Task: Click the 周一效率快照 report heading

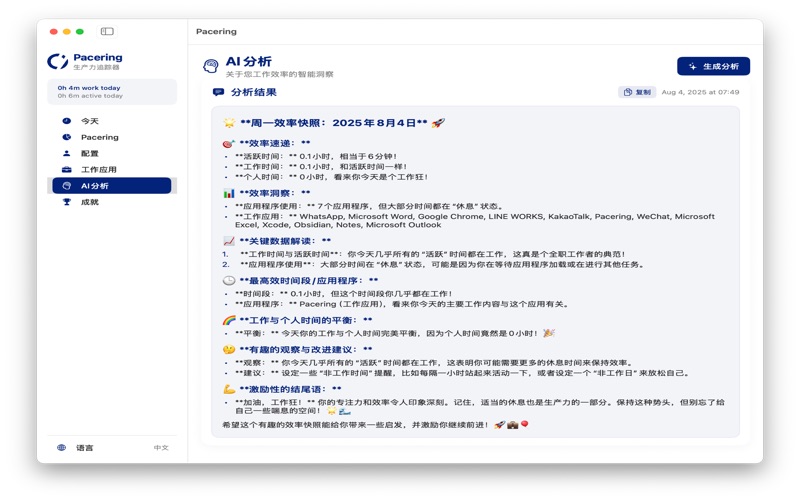Action: coord(333,123)
